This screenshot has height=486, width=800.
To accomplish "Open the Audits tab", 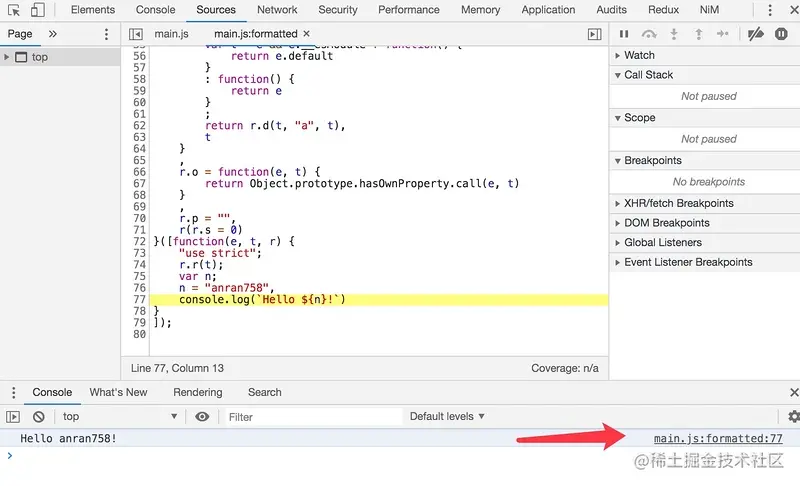I will tap(611, 10).
